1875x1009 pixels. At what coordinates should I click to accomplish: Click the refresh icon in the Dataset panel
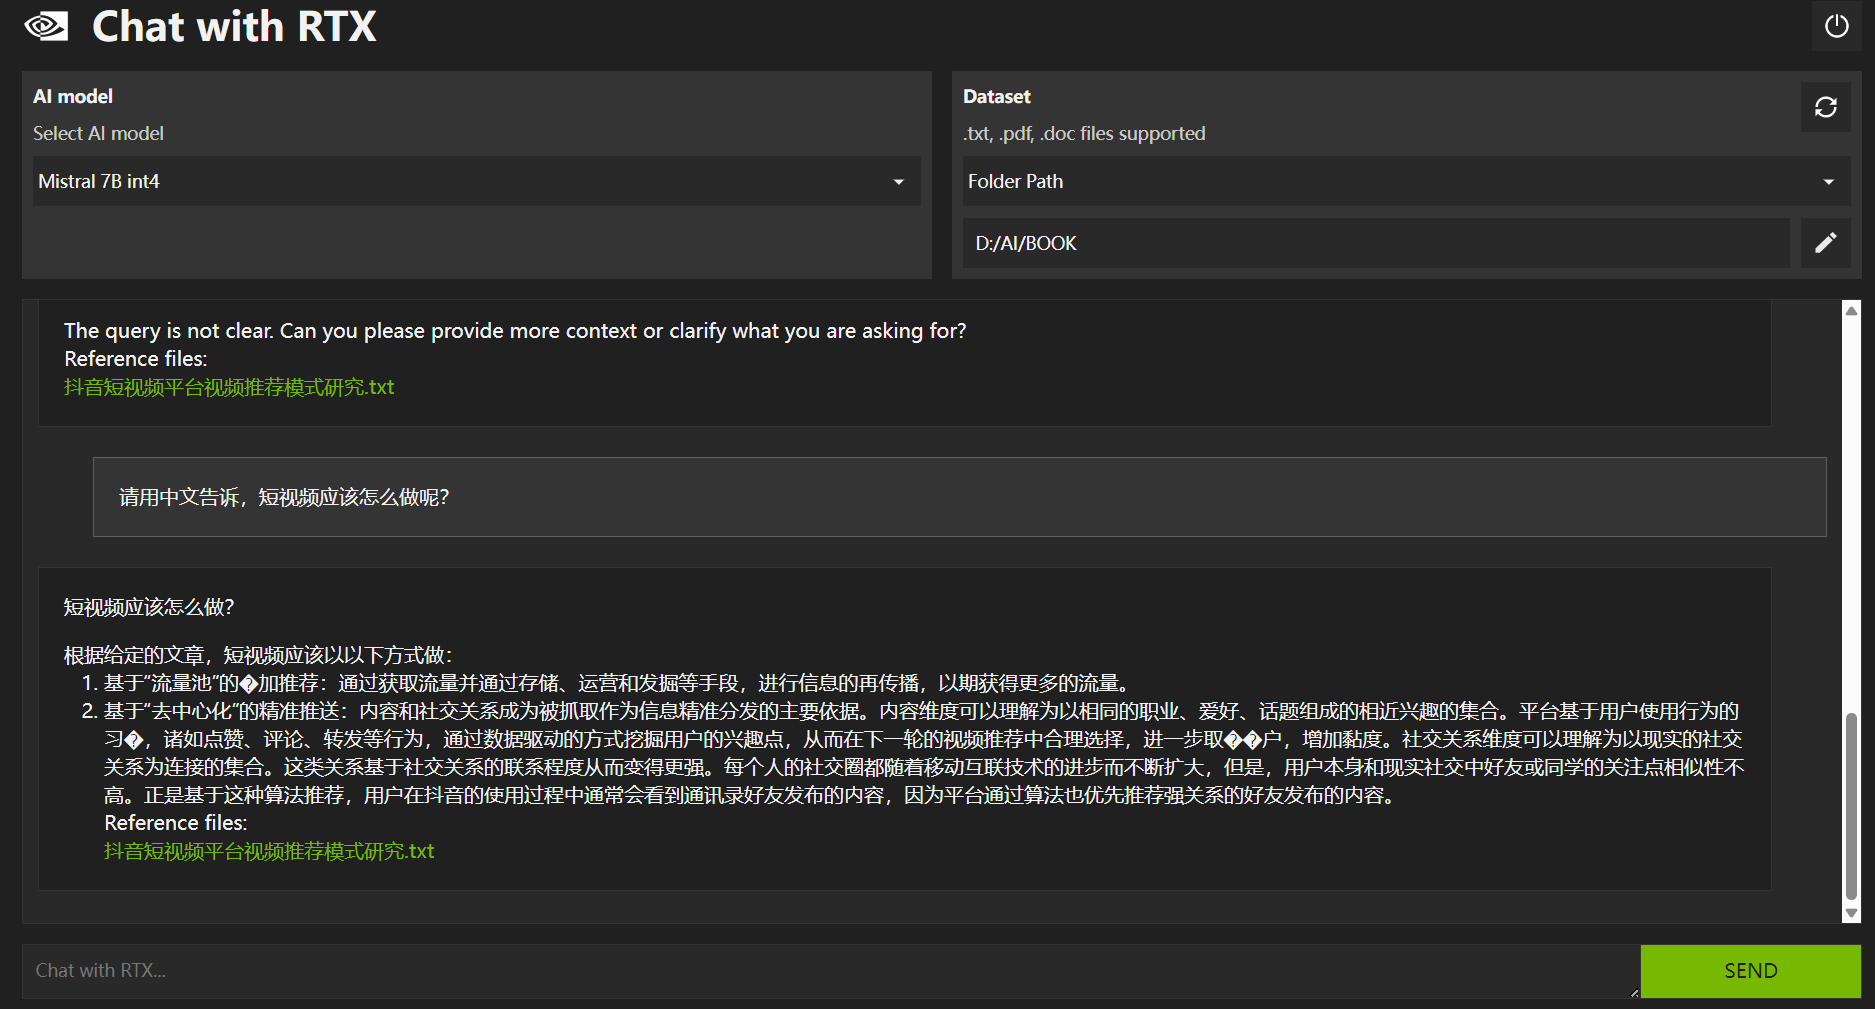pyautogui.click(x=1826, y=107)
